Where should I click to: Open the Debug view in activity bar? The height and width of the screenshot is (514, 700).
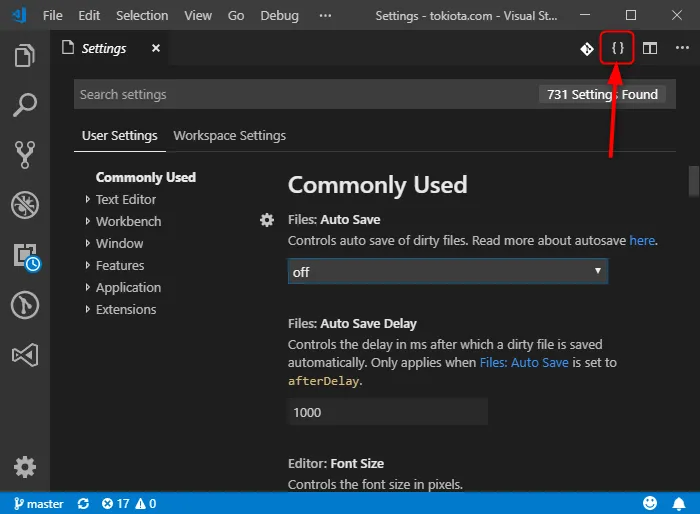[x=25, y=205]
